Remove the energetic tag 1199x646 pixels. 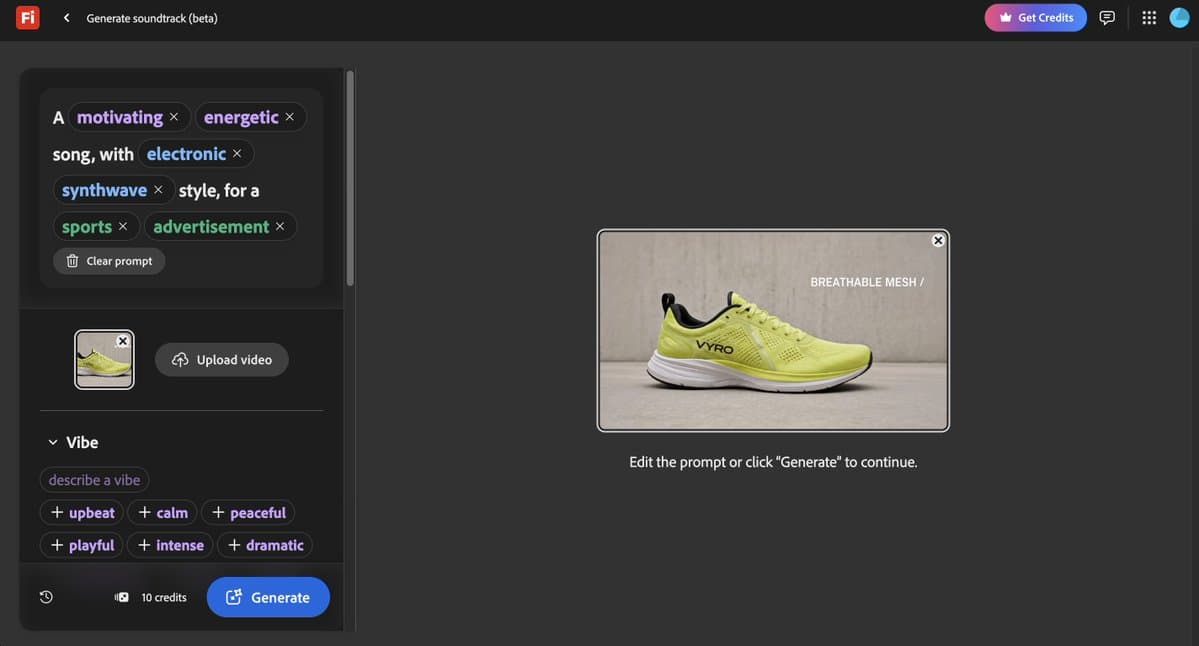(x=289, y=117)
